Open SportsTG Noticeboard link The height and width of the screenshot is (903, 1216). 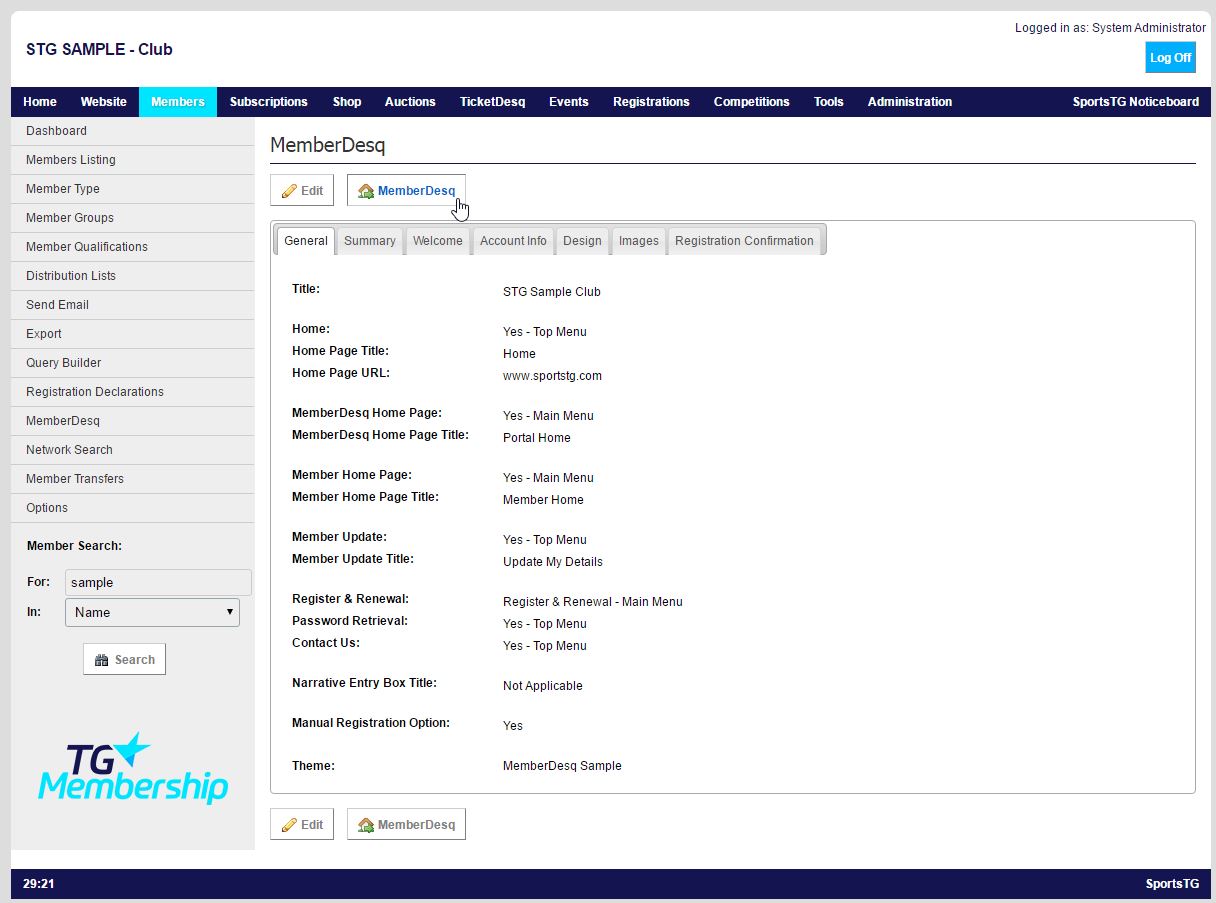coord(1136,102)
